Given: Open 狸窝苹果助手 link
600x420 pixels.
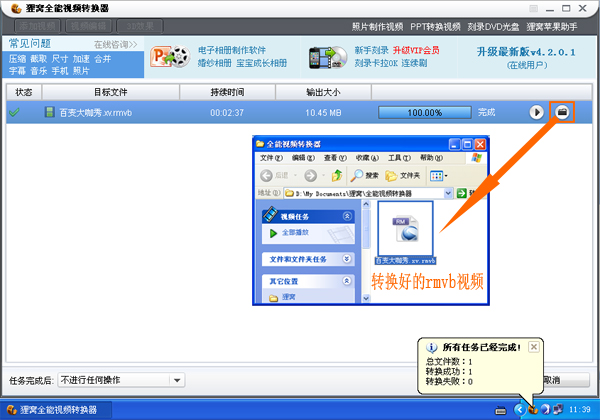Looking at the screenshot, I should (552, 27).
